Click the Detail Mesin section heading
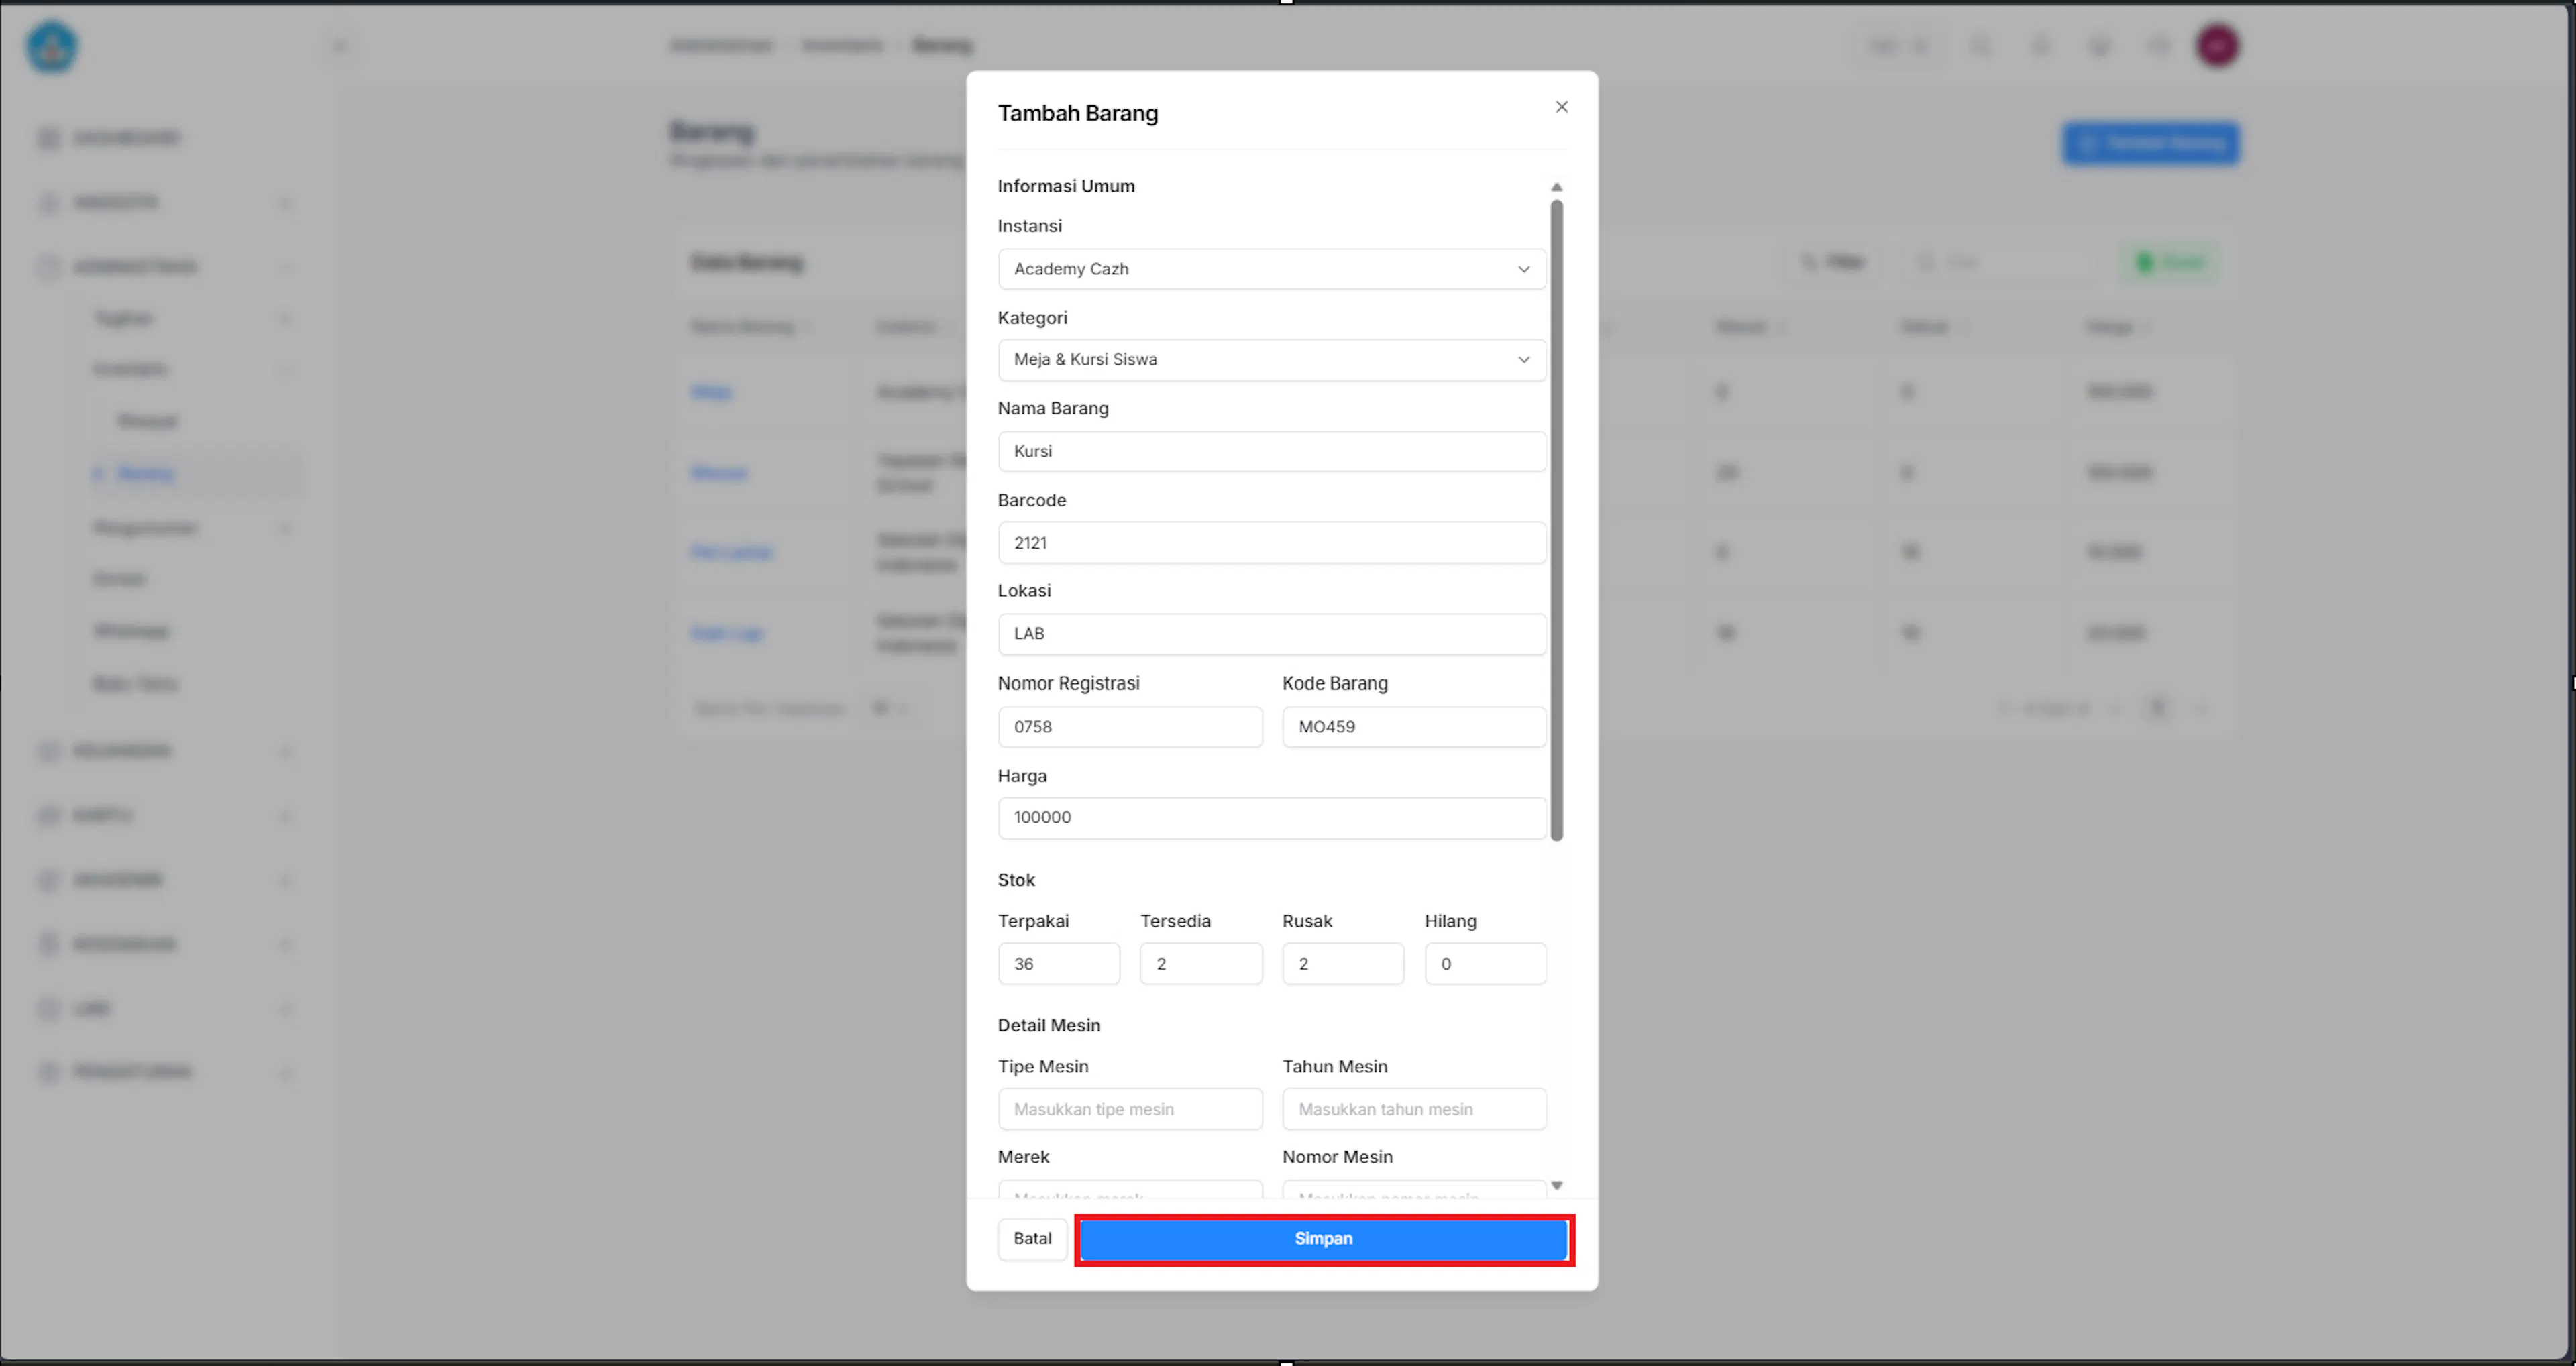Image resolution: width=2576 pixels, height=1366 pixels. [x=1049, y=1025]
